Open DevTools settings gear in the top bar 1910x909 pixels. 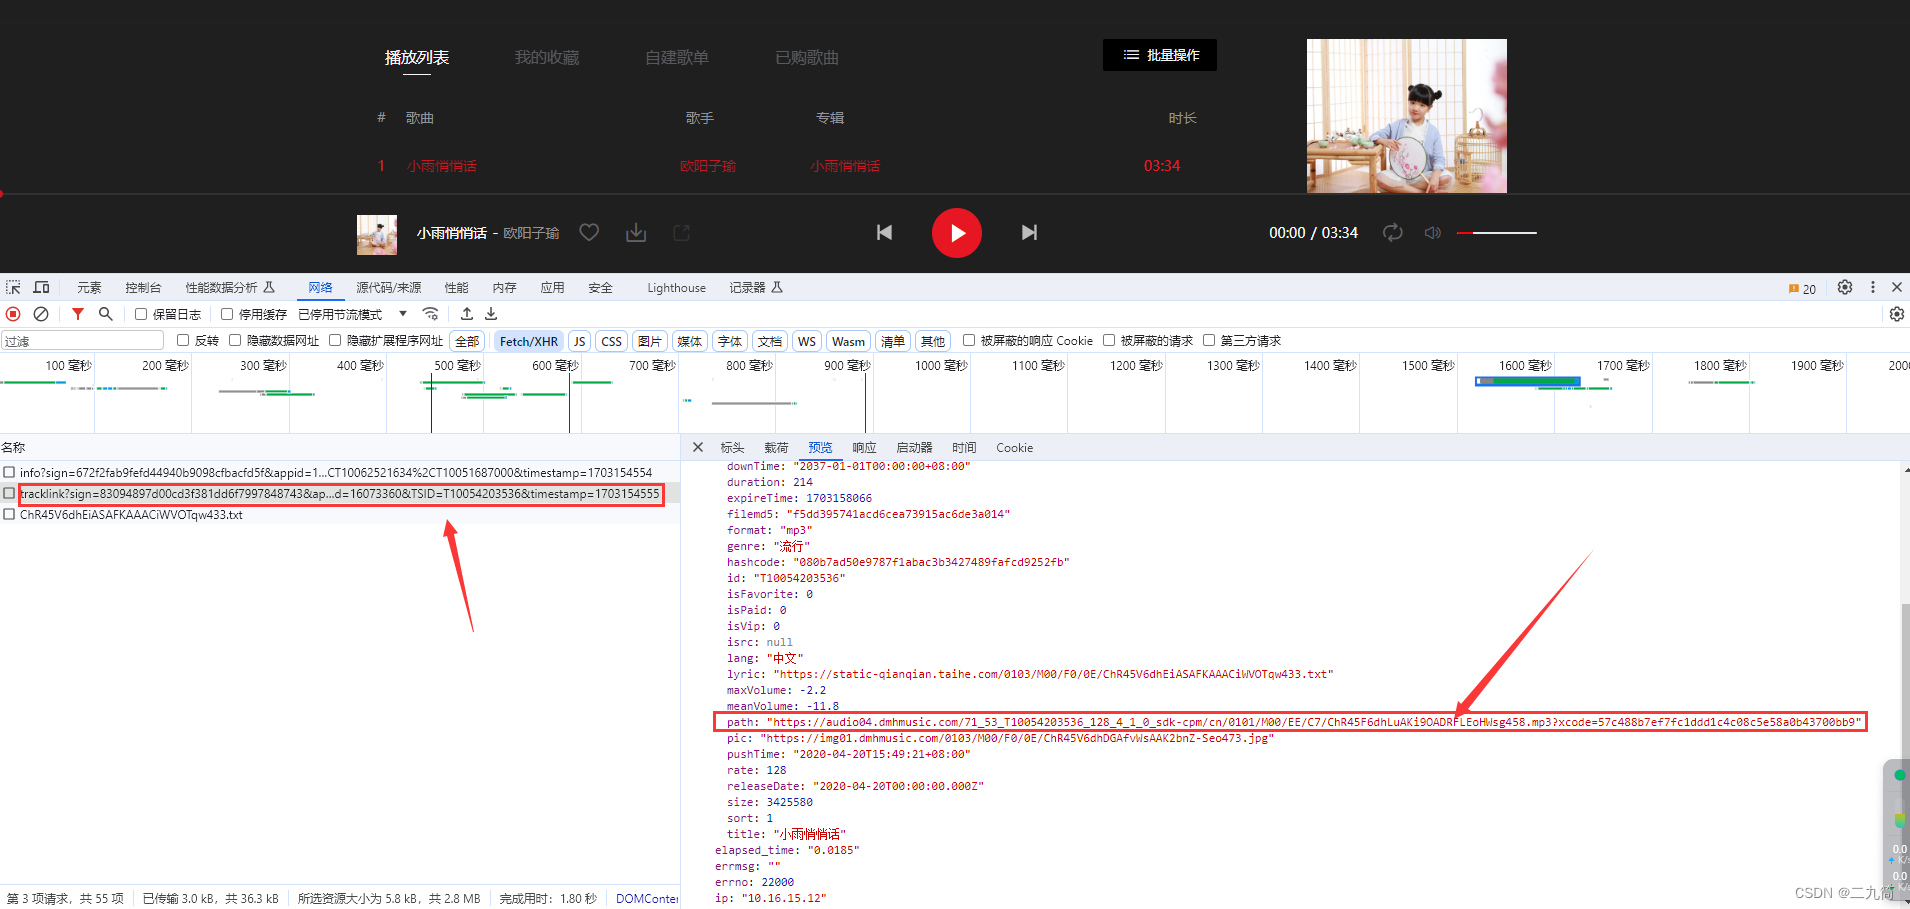pos(1845,287)
